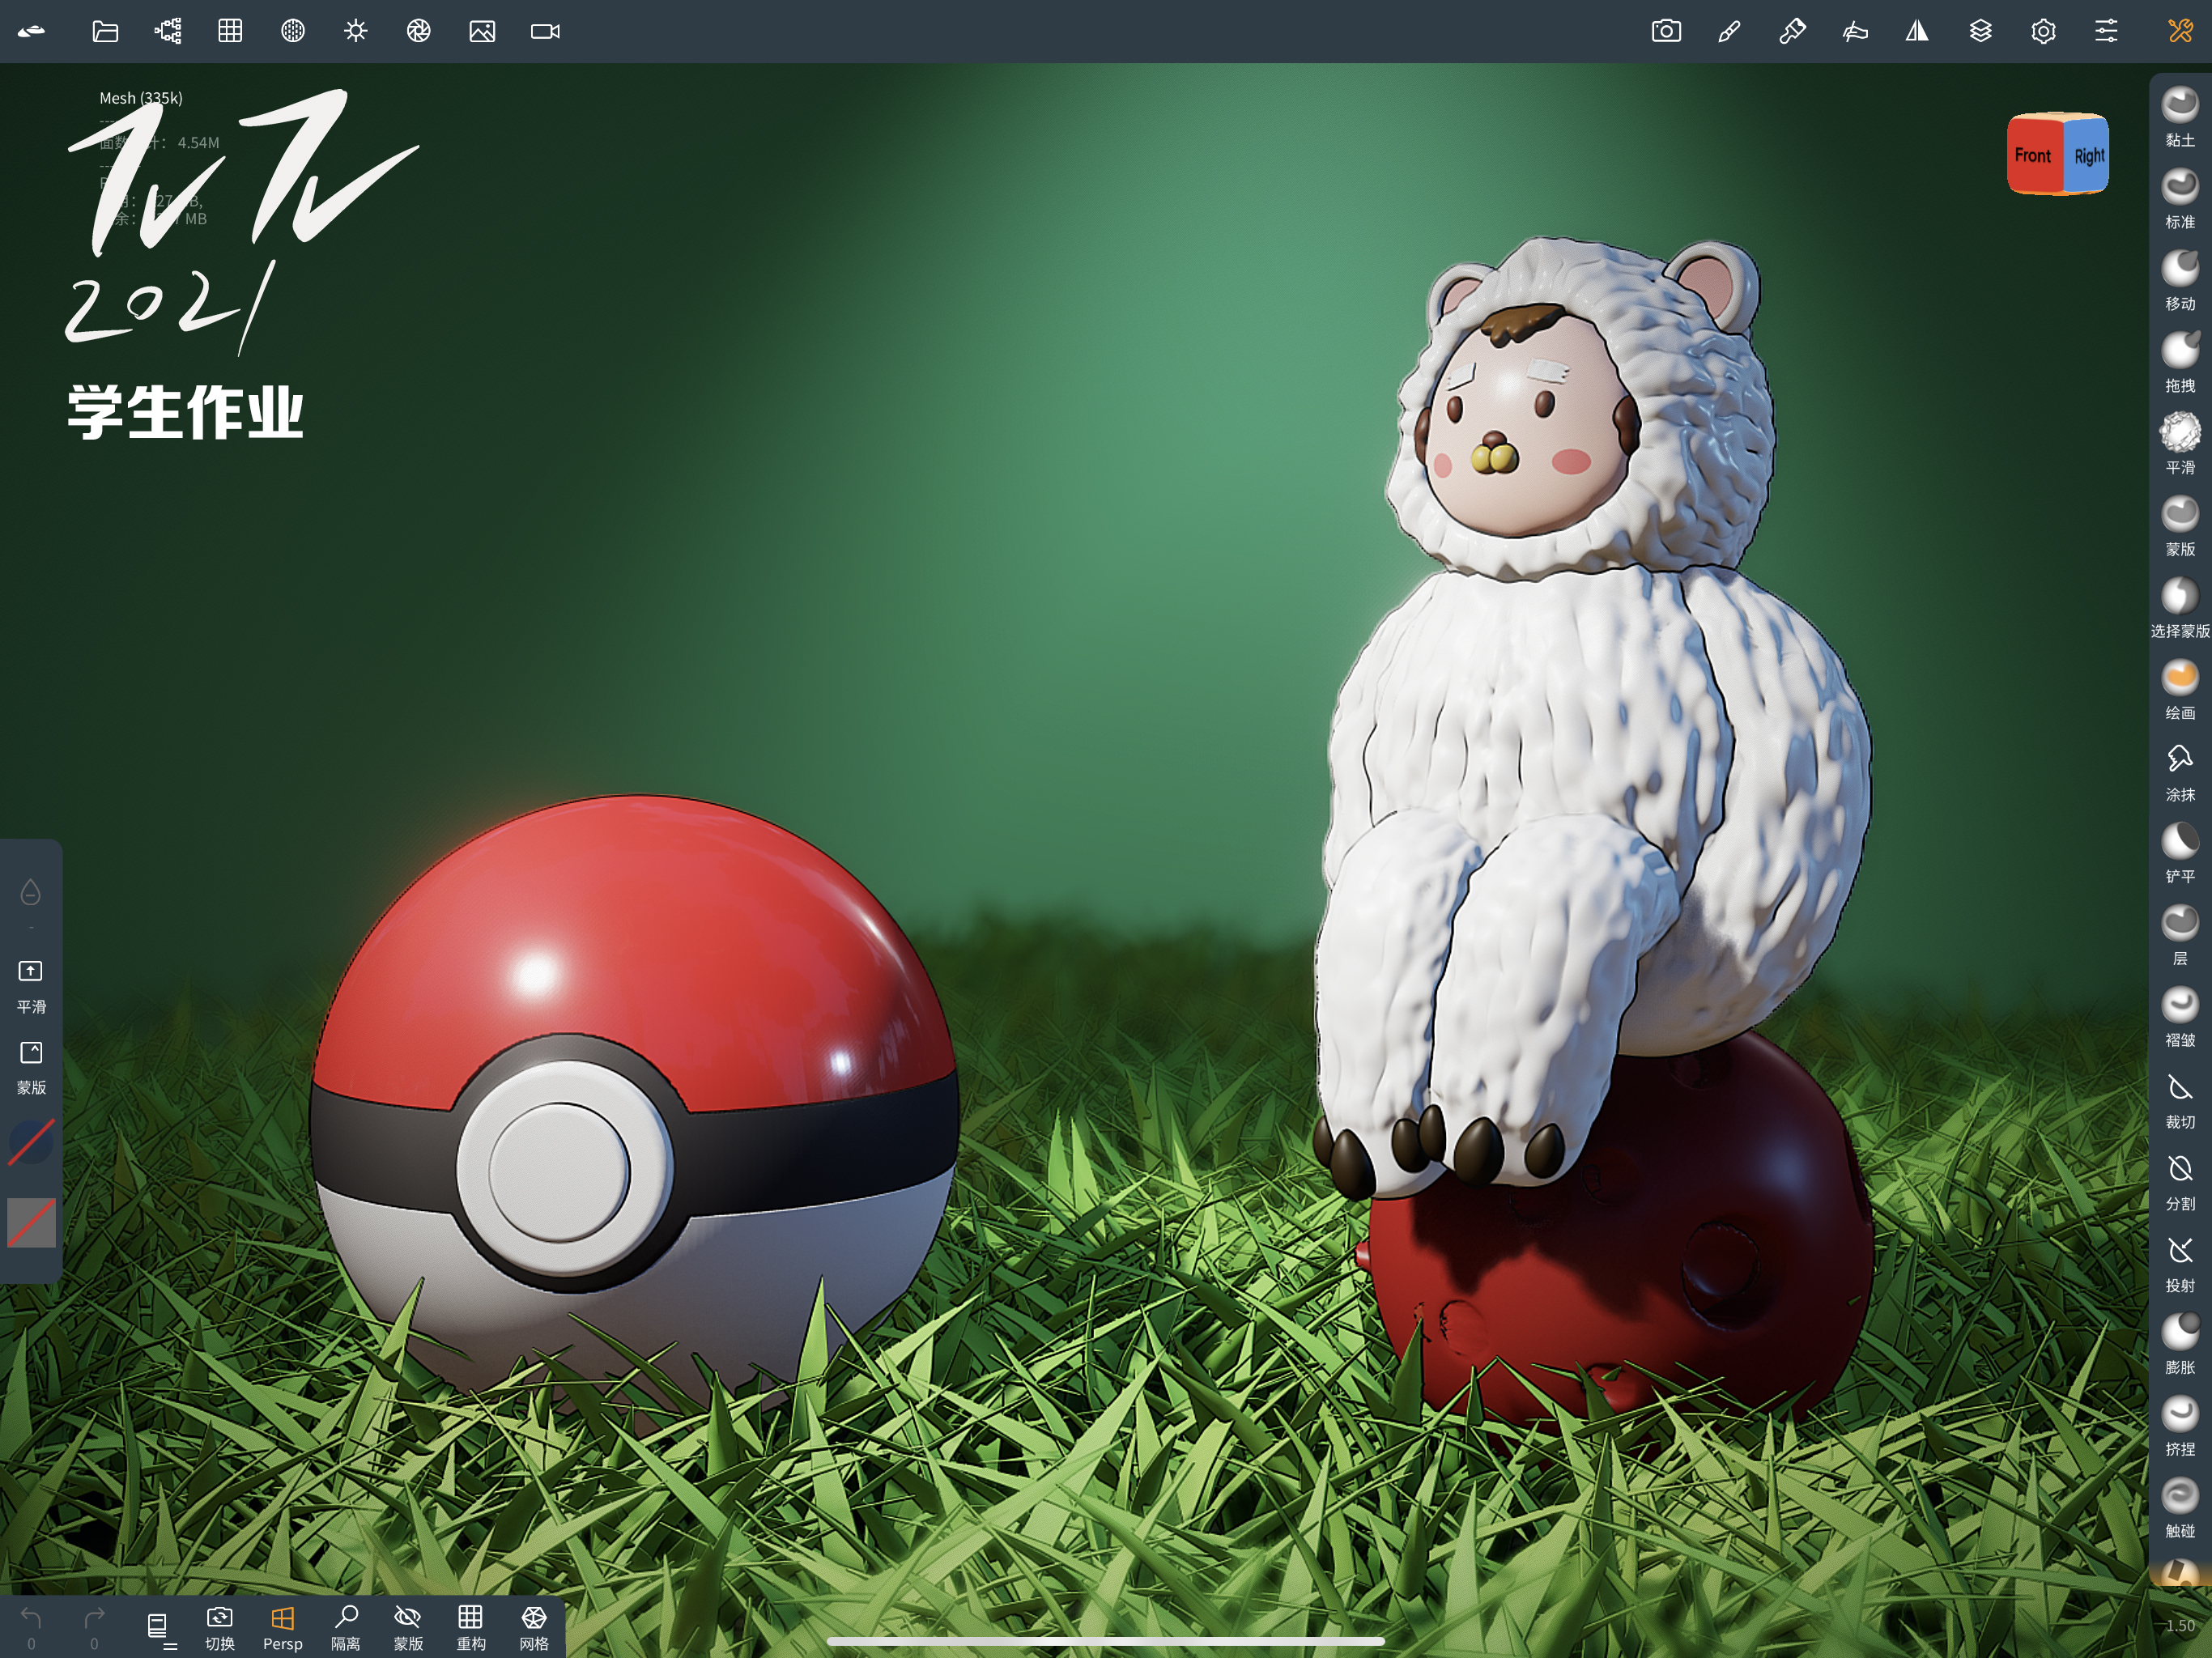This screenshot has height=1658, width=2212.
Task: Open the files (folder) menu
Action: pos(105,31)
